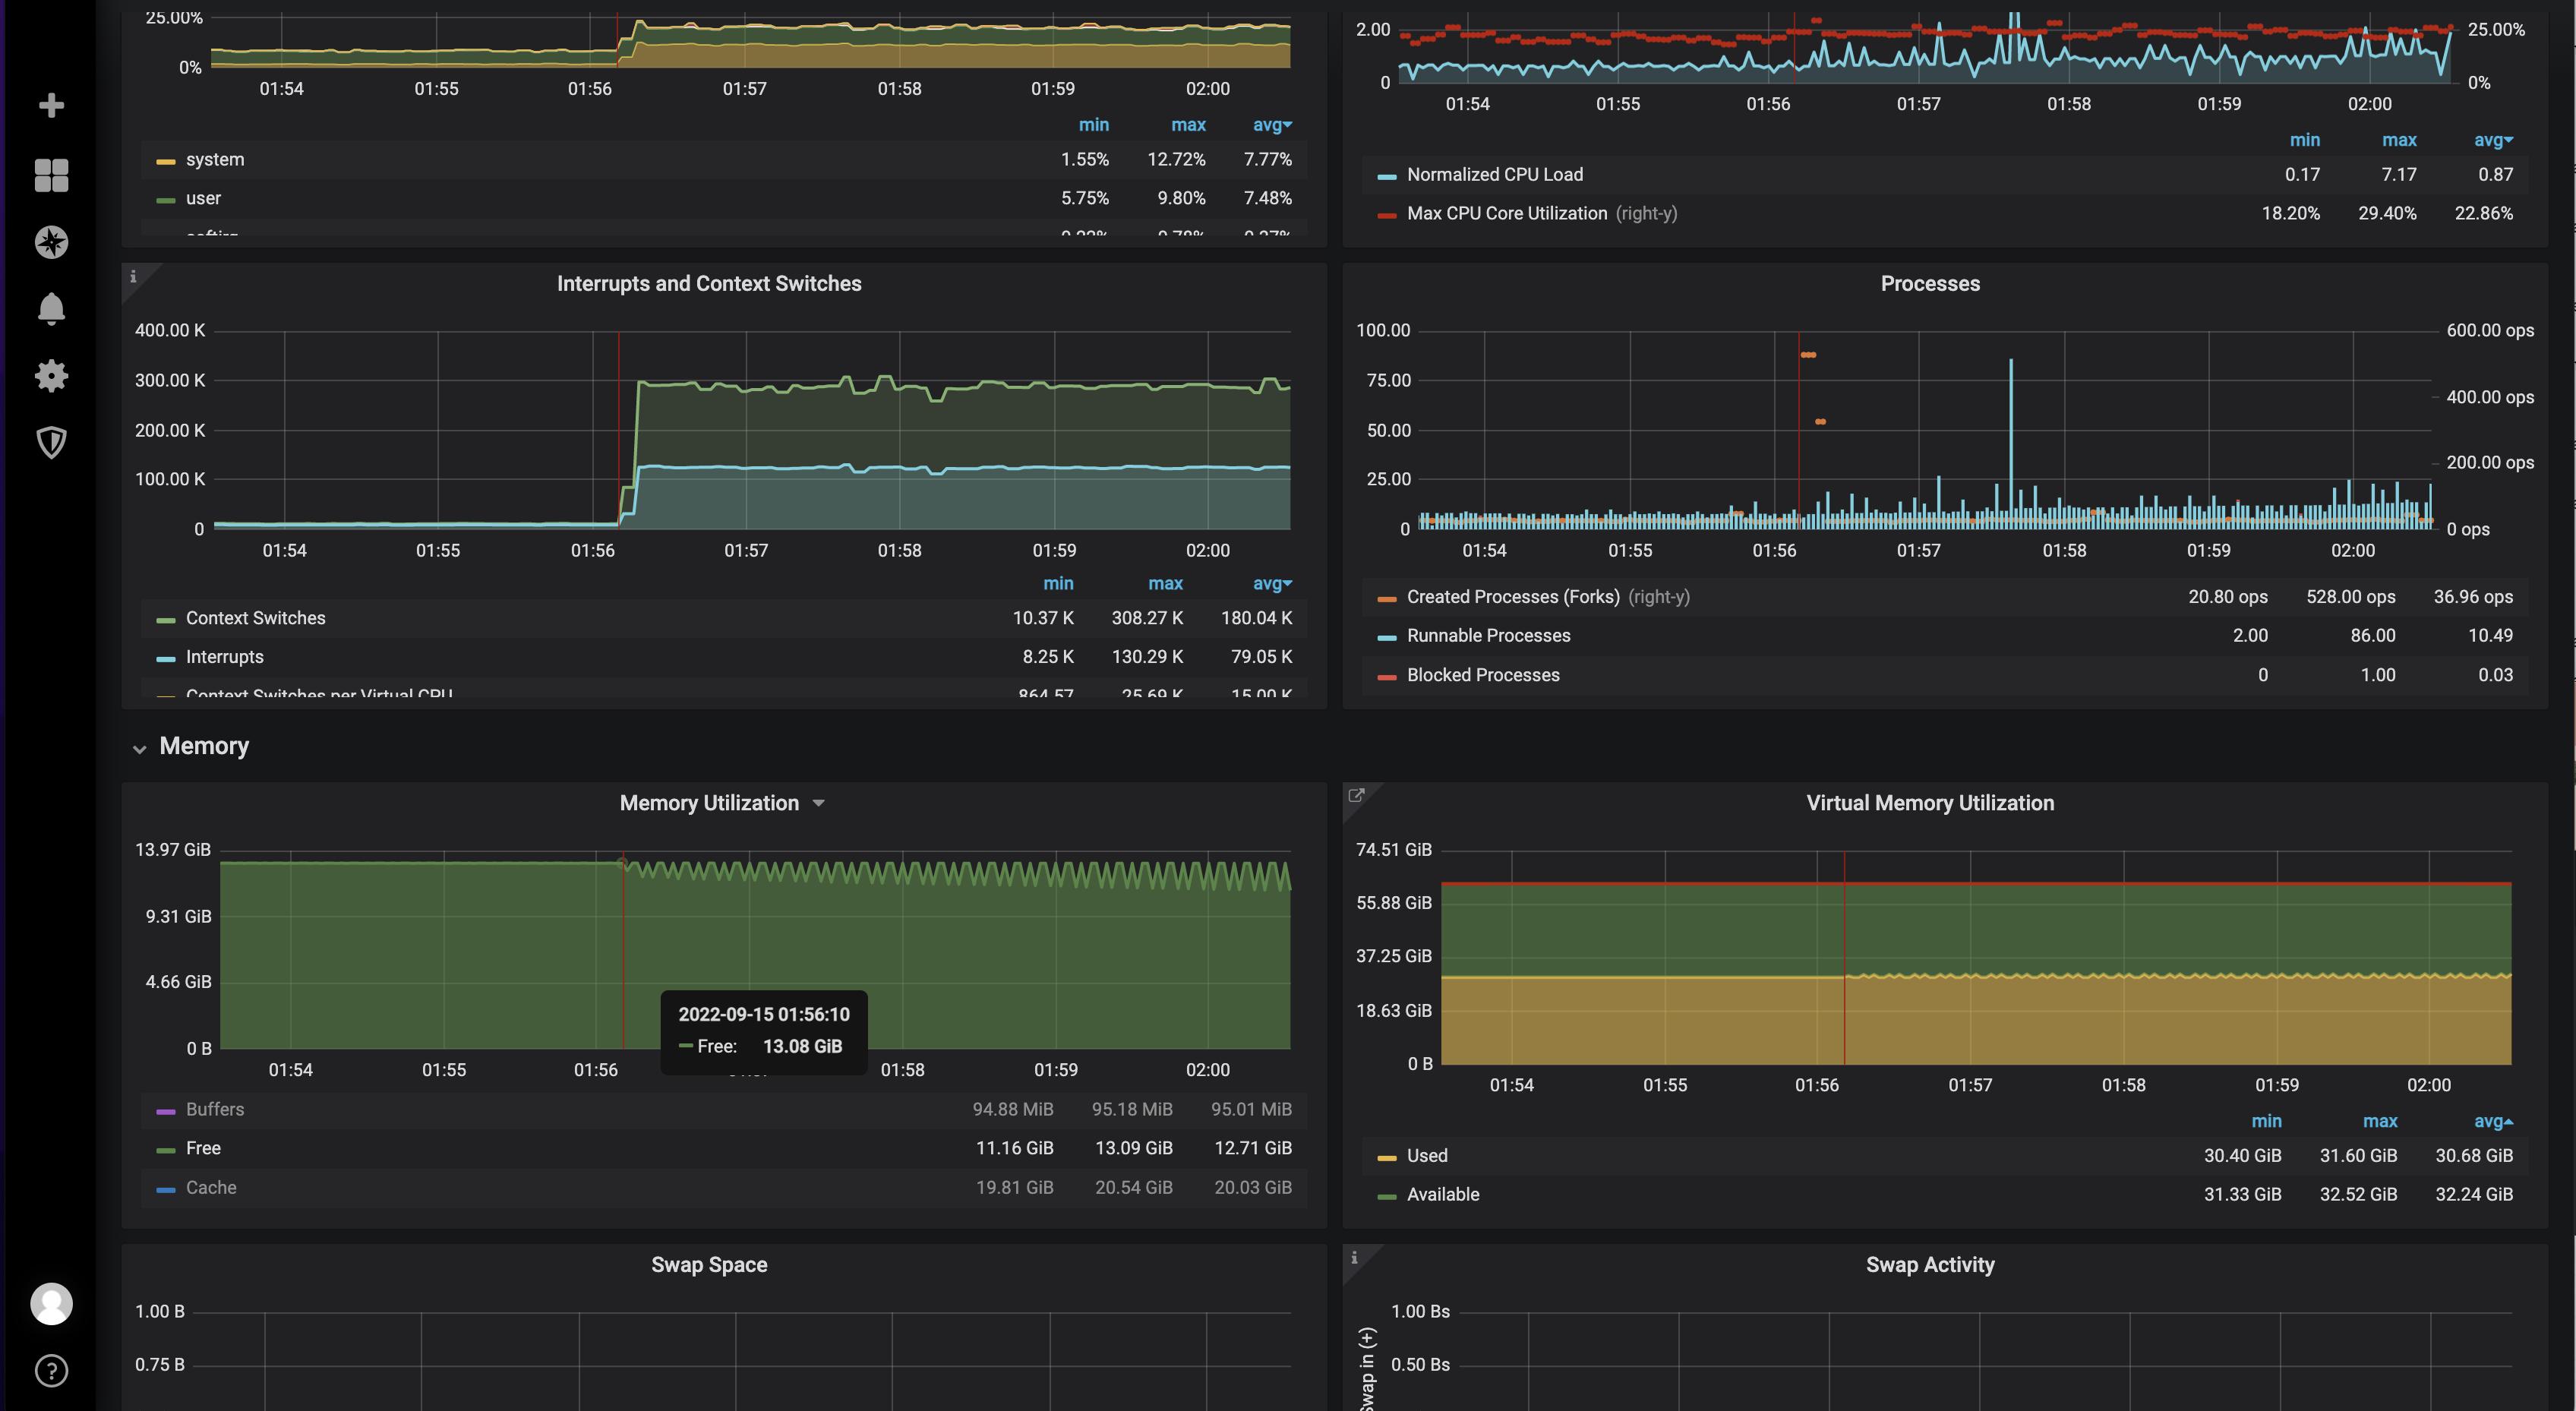Open Processes panel title menu
This screenshot has height=1411, width=2576.
[x=1930, y=283]
